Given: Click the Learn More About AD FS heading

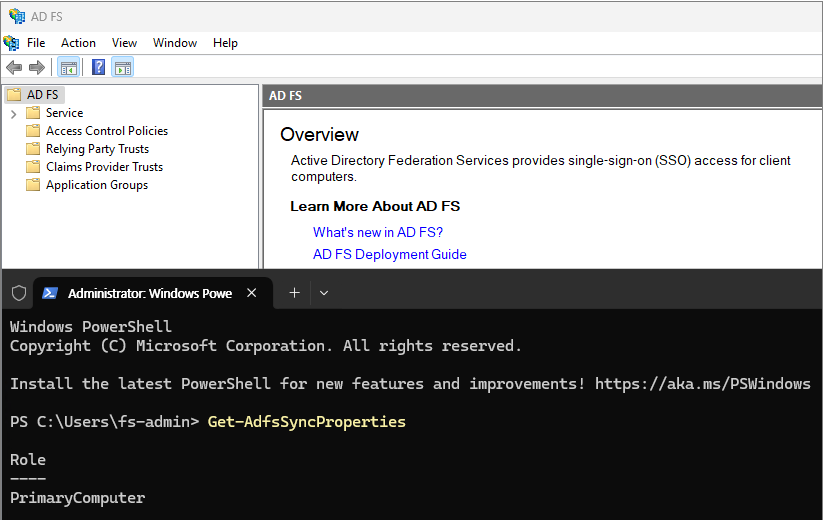Looking at the screenshot, I should coord(375,206).
